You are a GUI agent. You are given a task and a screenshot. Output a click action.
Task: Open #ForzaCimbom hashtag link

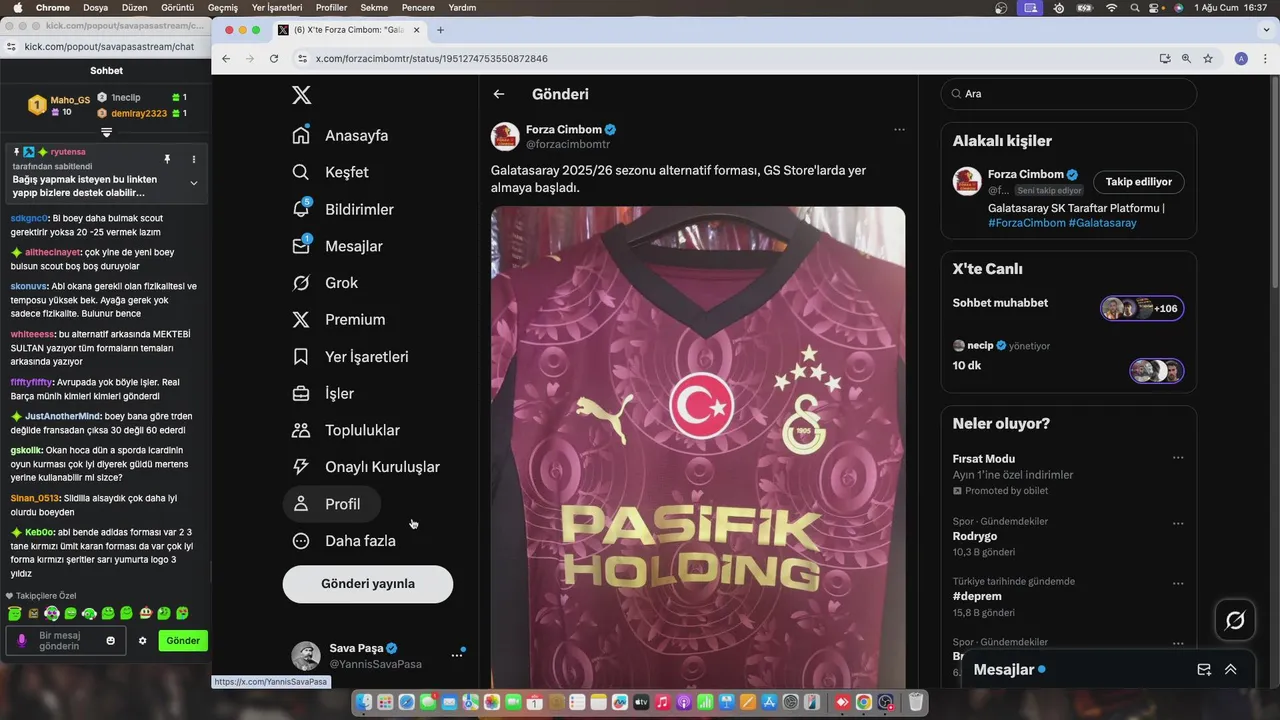click(x=1026, y=223)
